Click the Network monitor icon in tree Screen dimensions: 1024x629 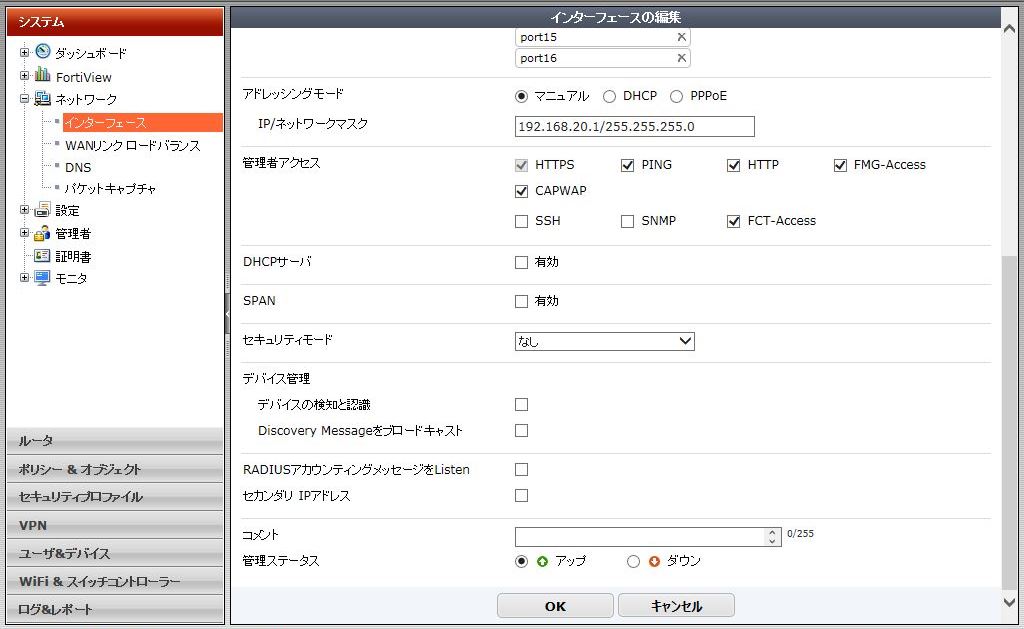[43, 99]
